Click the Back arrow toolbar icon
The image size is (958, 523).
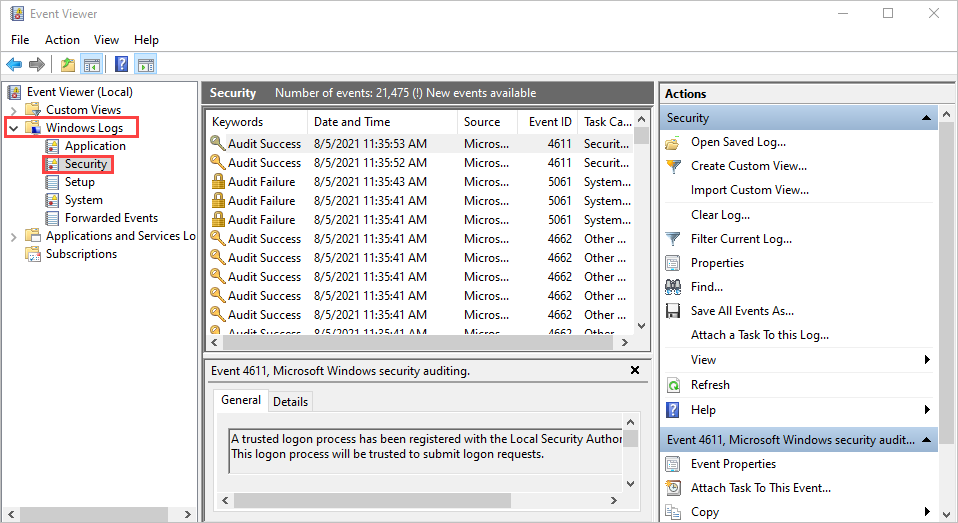pos(14,64)
